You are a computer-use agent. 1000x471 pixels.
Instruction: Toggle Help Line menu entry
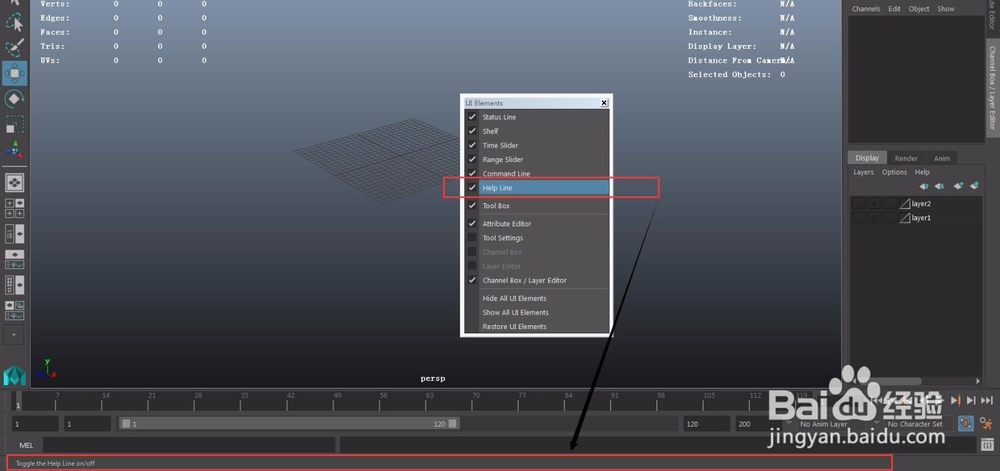point(536,188)
